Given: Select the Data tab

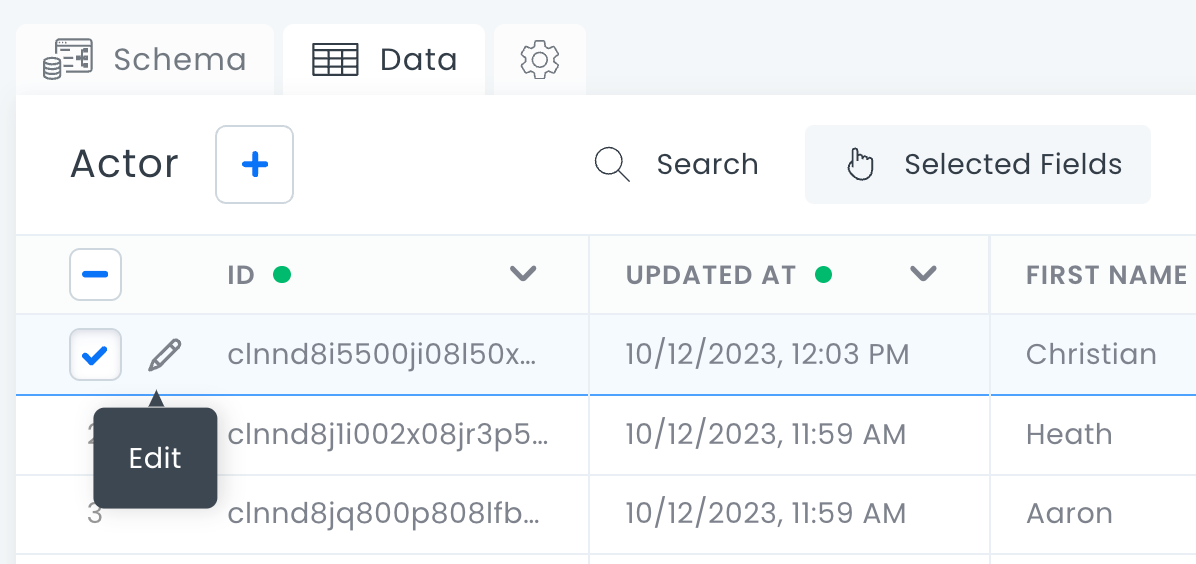Looking at the screenshot, I should click(x=418, y=60).
